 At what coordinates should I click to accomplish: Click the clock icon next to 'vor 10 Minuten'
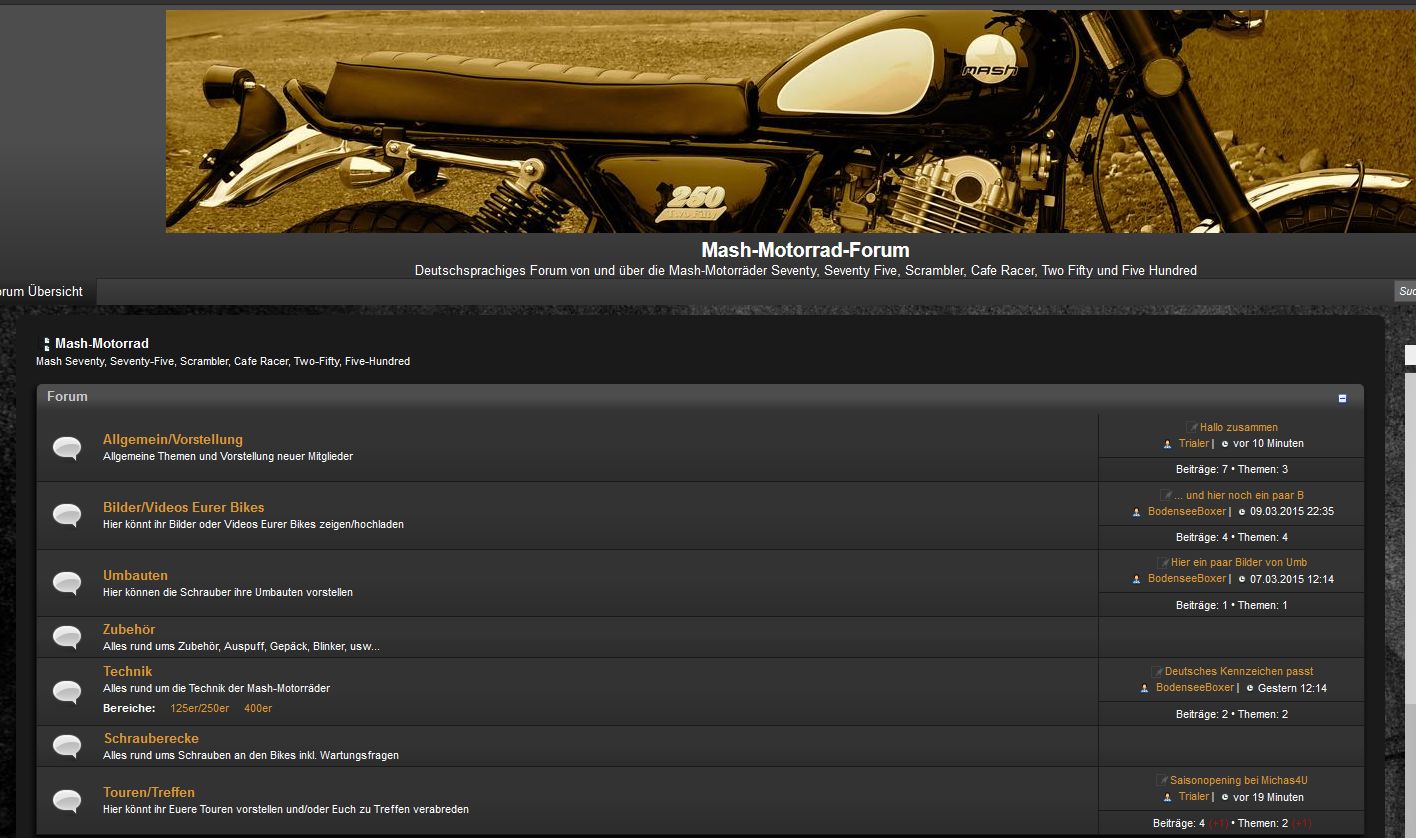(x=1224, y=444)
